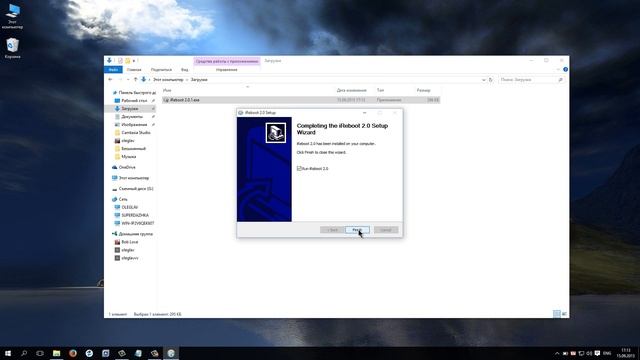Image resolution: width=640 pixels, height=360 pixels.
Task: Show hidden tray icons chevron
Action: click(x=557, y=353)
